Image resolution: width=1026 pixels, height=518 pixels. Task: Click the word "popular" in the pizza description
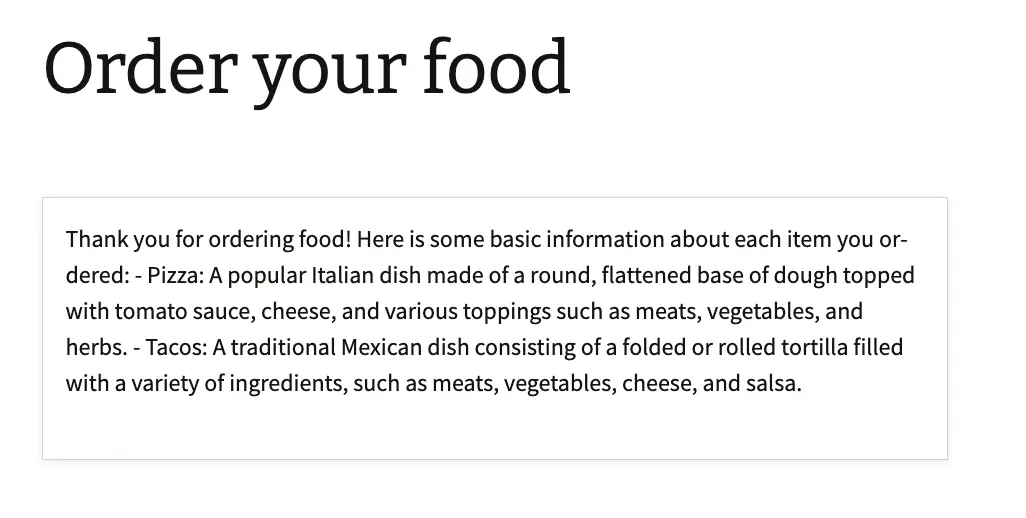tap(268, 276)
